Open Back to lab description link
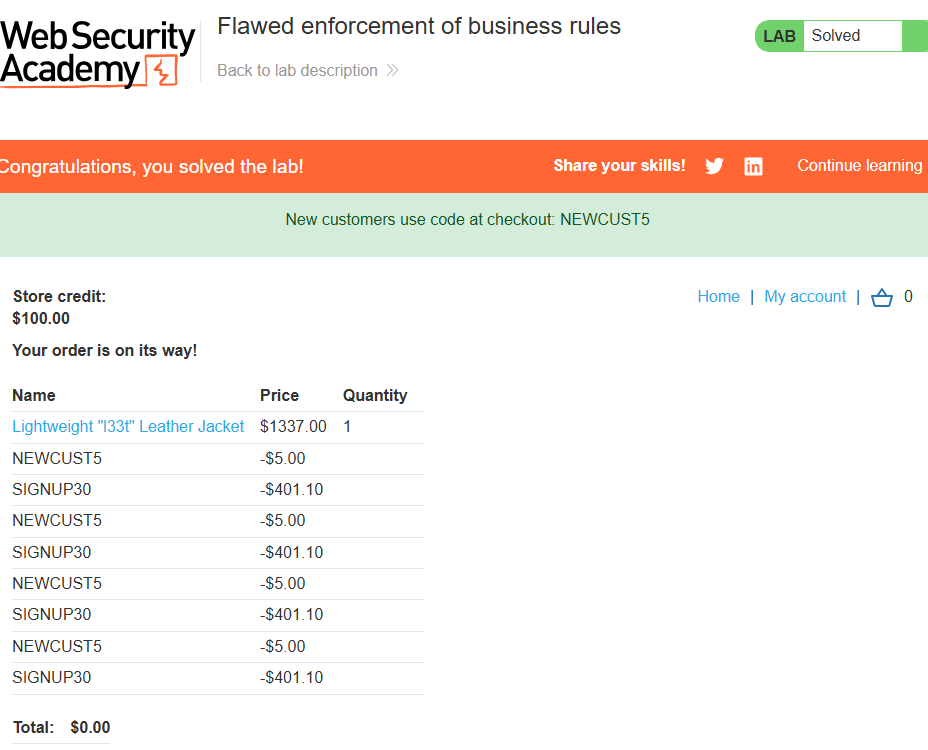The image size is (928, 750). 297,70
